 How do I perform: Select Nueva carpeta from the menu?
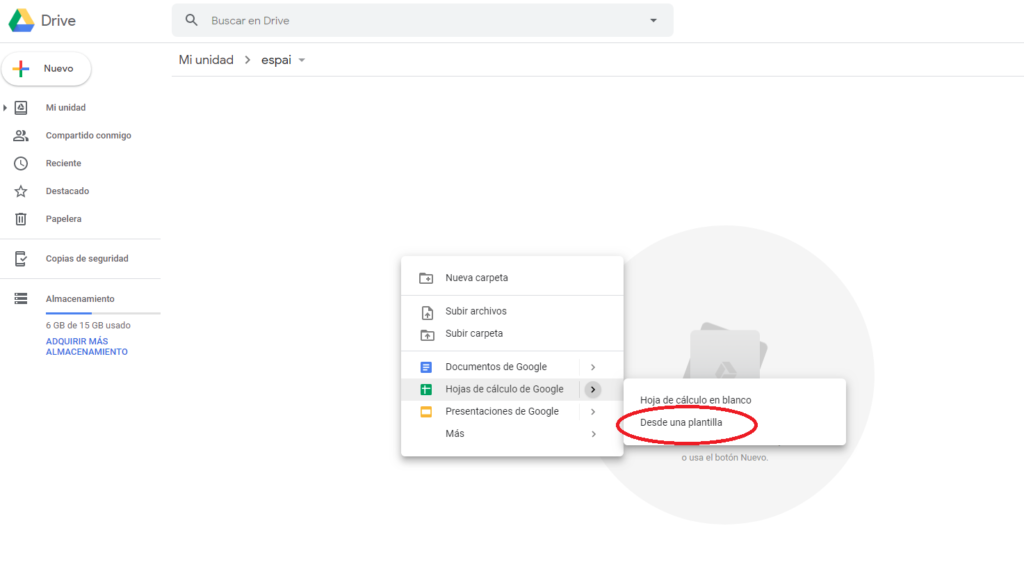pyautogui.click(x=477, y=278)
